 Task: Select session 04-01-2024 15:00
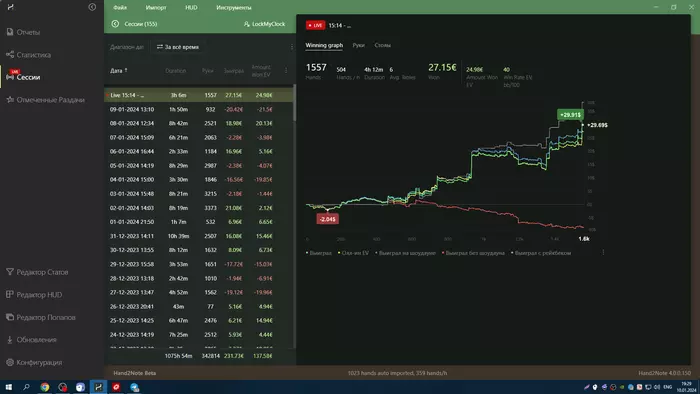199,179
